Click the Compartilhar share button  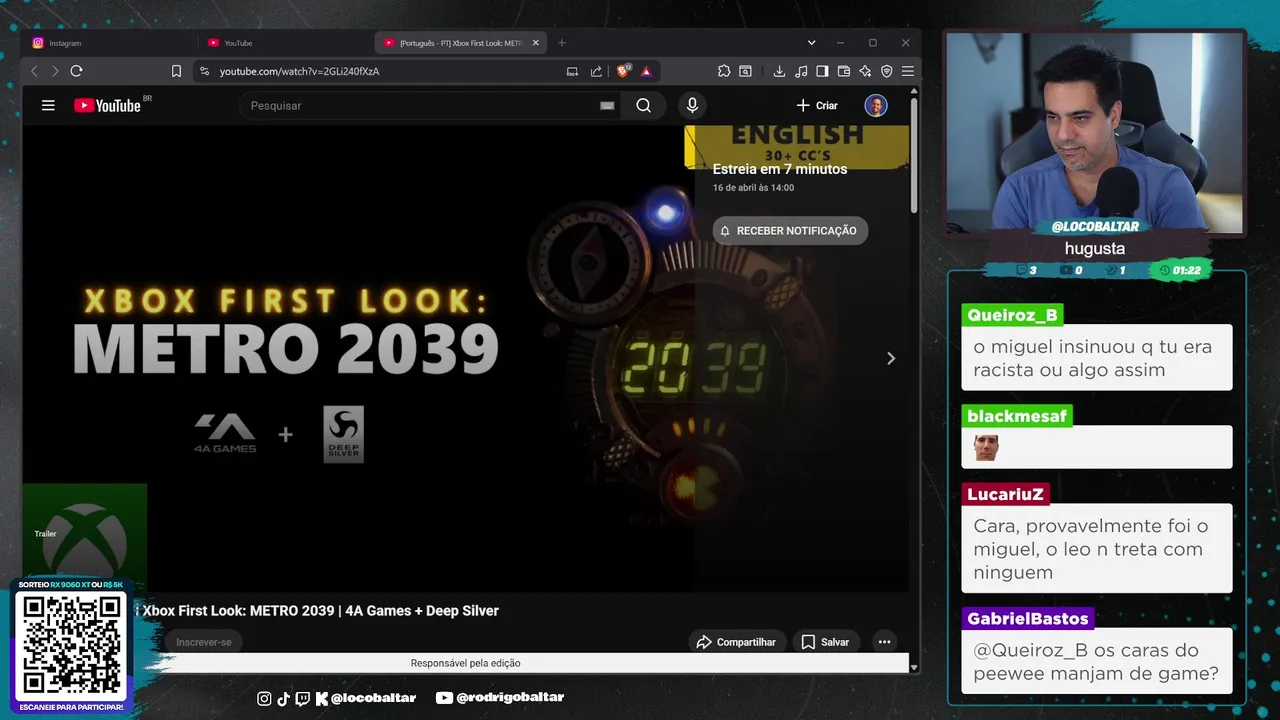737,642
